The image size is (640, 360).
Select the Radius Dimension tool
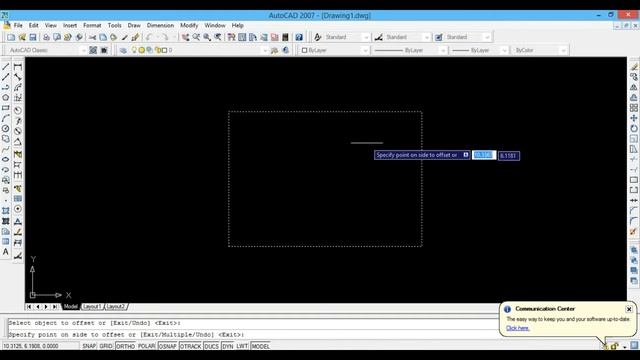(18, 111)
